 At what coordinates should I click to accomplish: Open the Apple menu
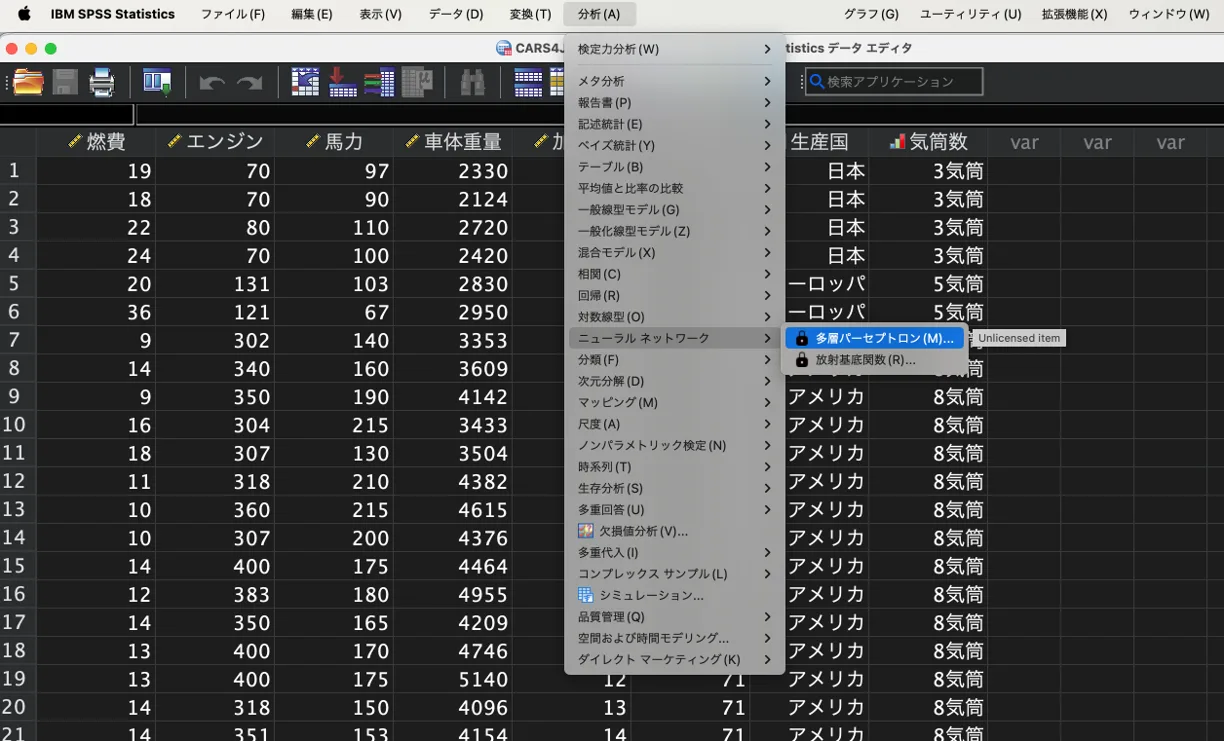point(23,14)
